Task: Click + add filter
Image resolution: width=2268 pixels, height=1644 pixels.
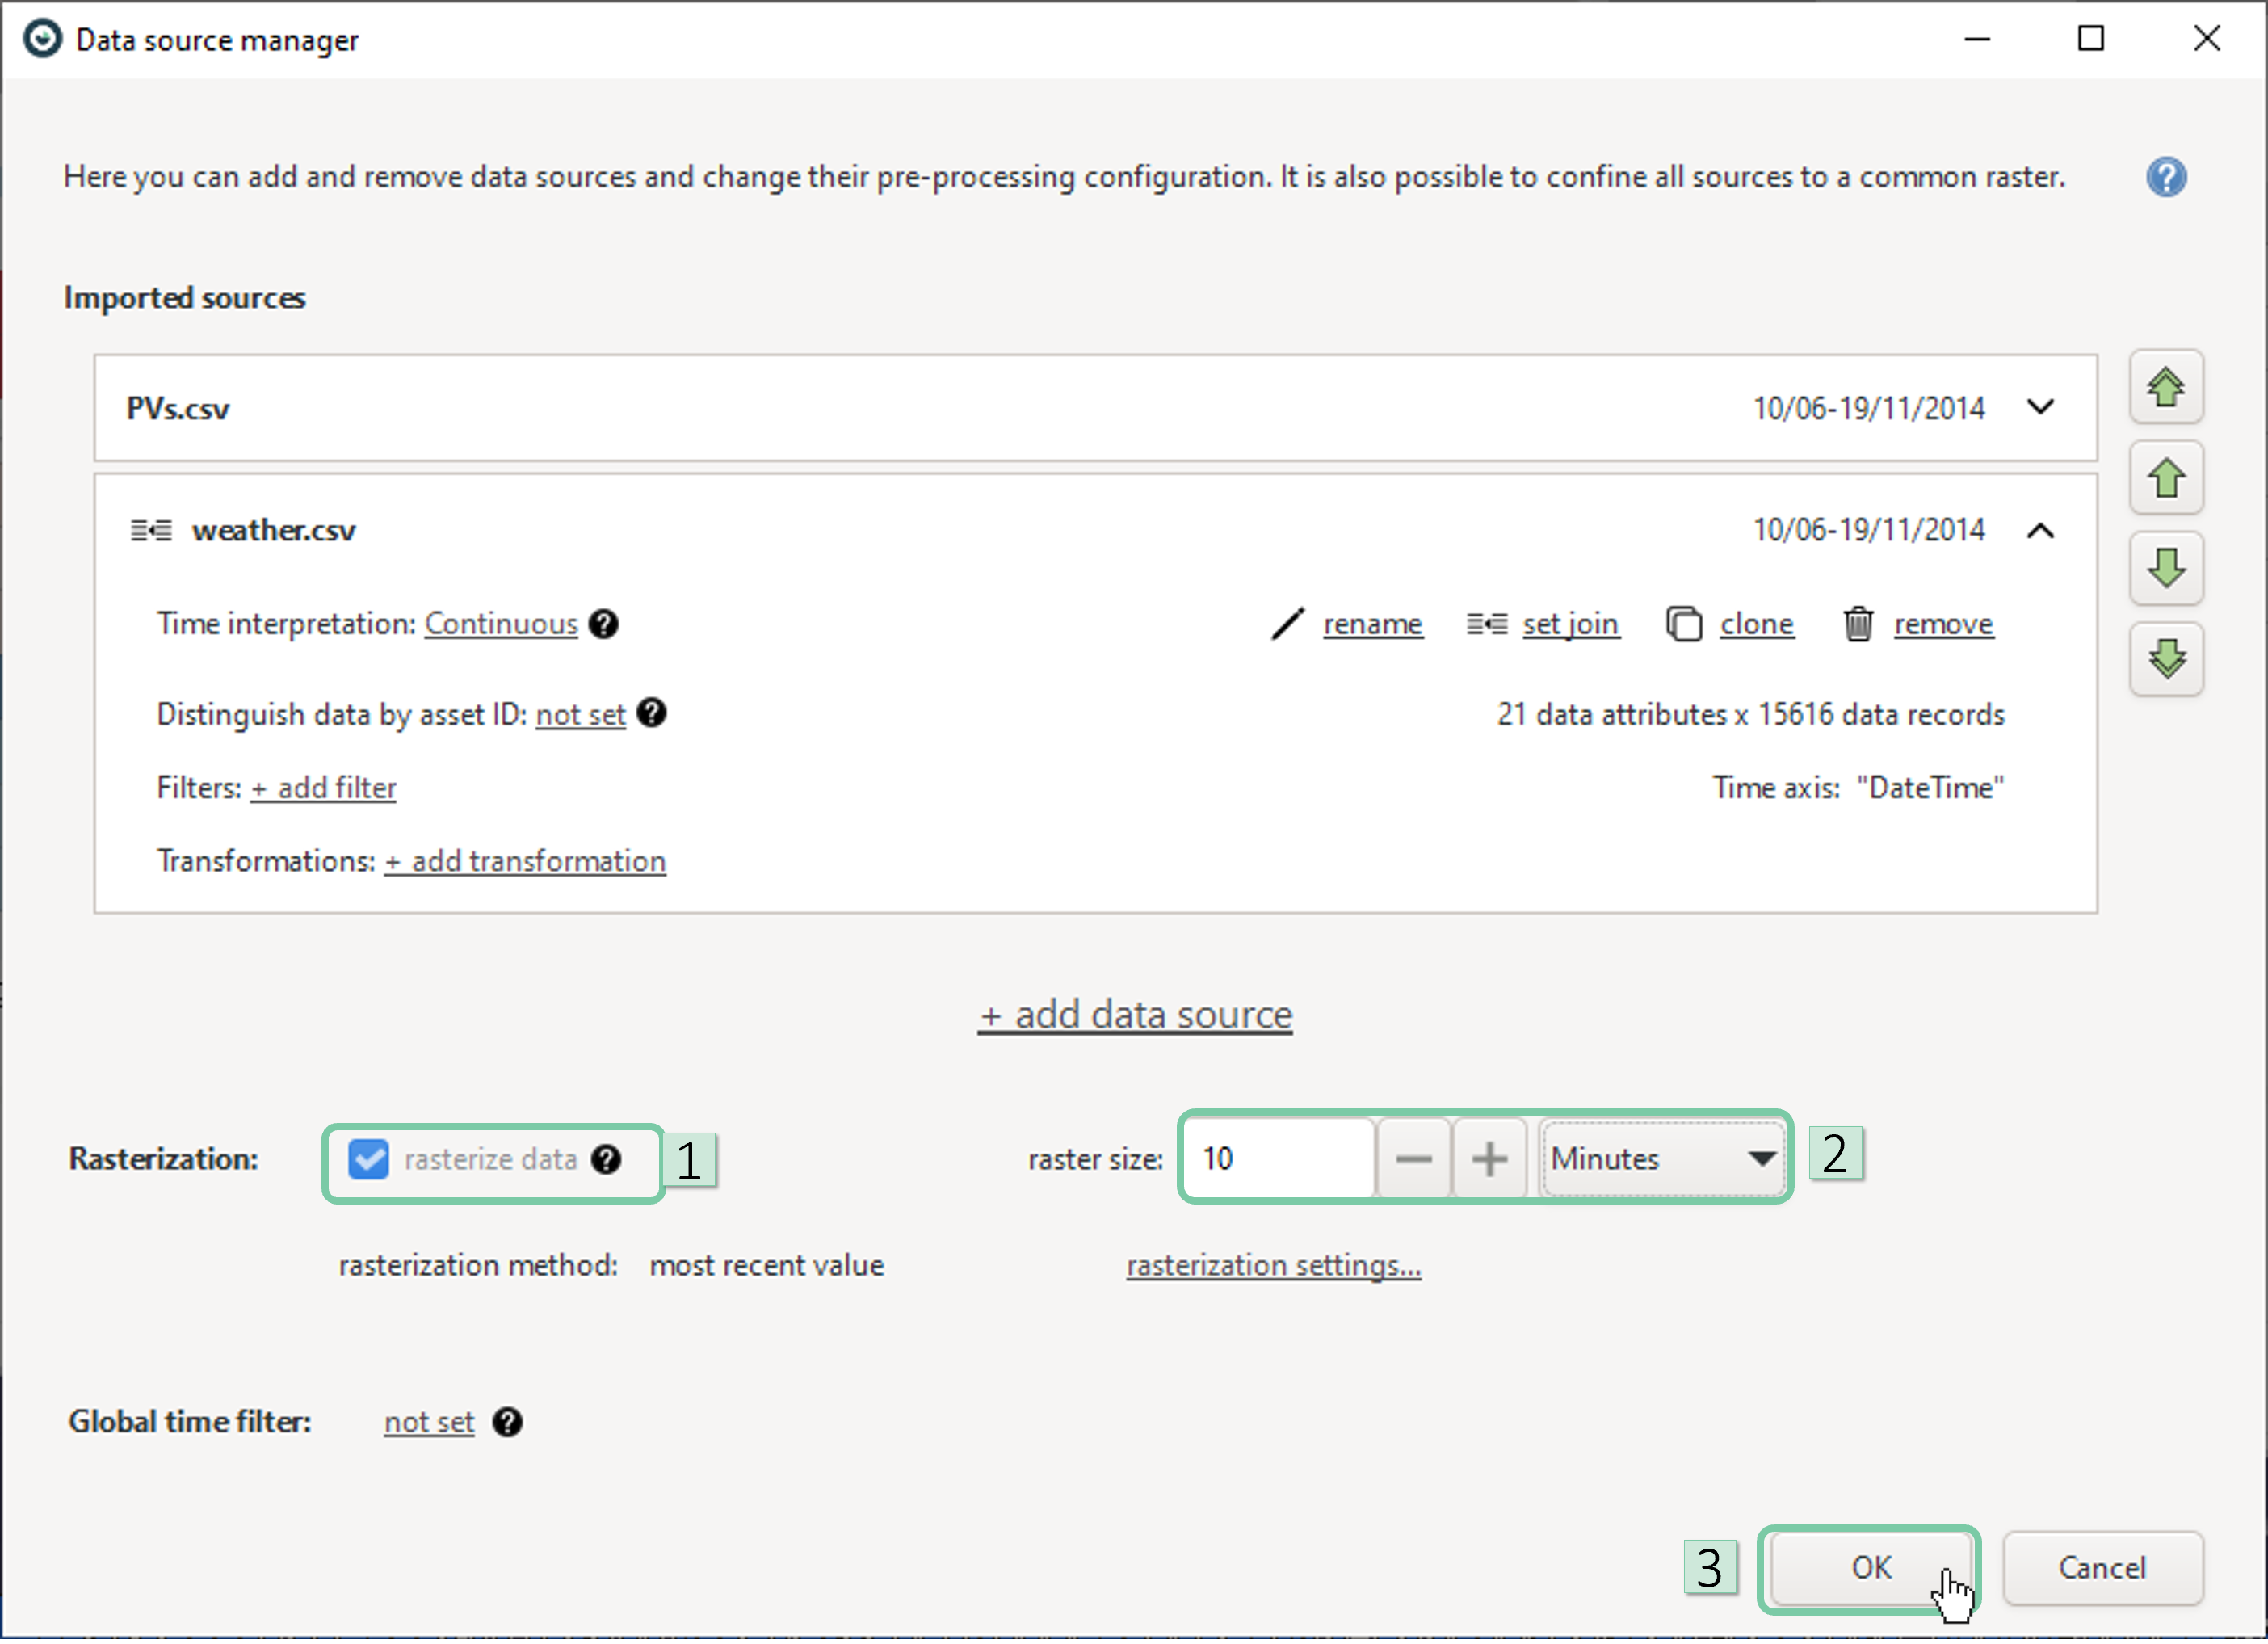Action: (x=323, y=788)
